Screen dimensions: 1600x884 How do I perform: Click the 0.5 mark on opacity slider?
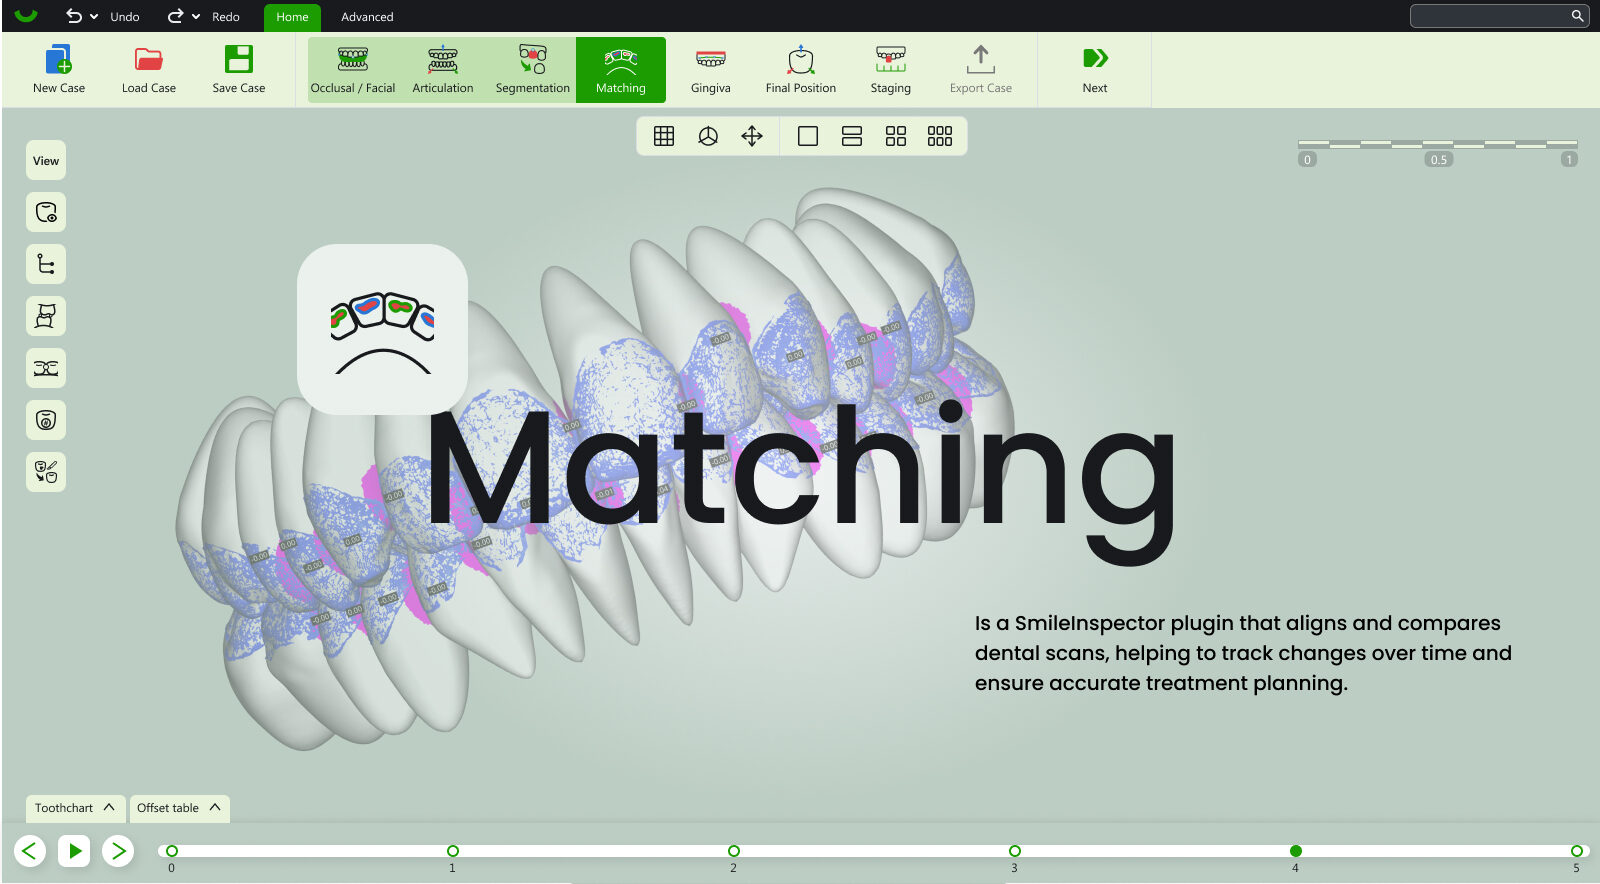pyautogui.click(x=1438, y=159)
